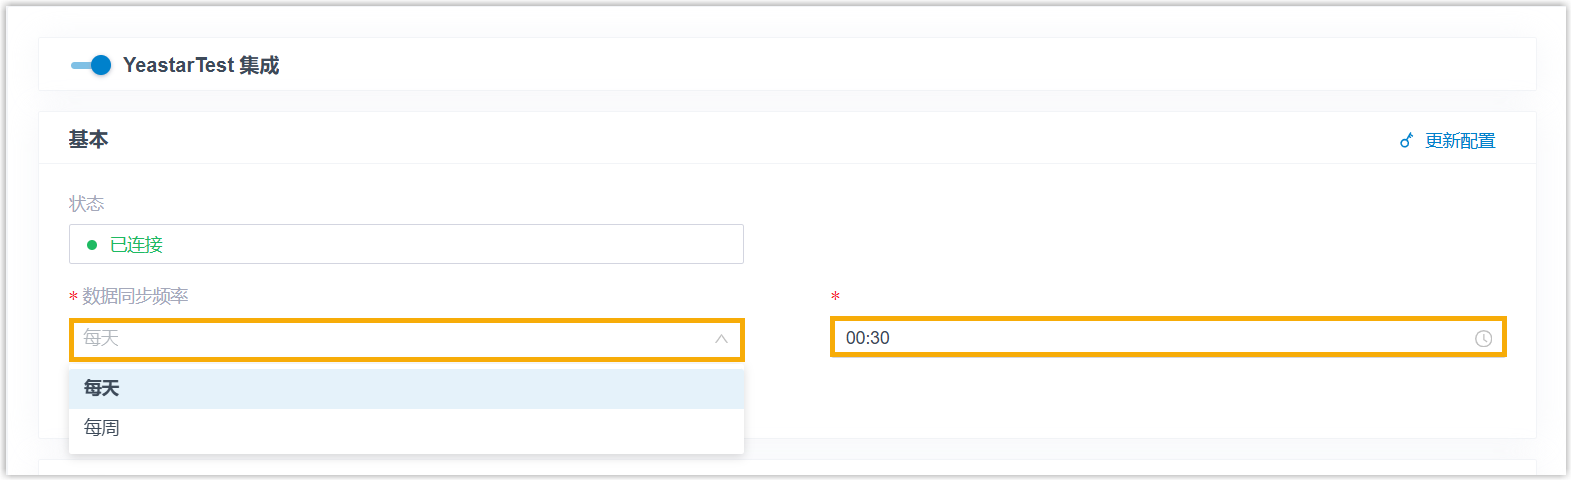This screenshot has width=1572, height=481.
Task: Select the 每天 option
Action: 102,388
